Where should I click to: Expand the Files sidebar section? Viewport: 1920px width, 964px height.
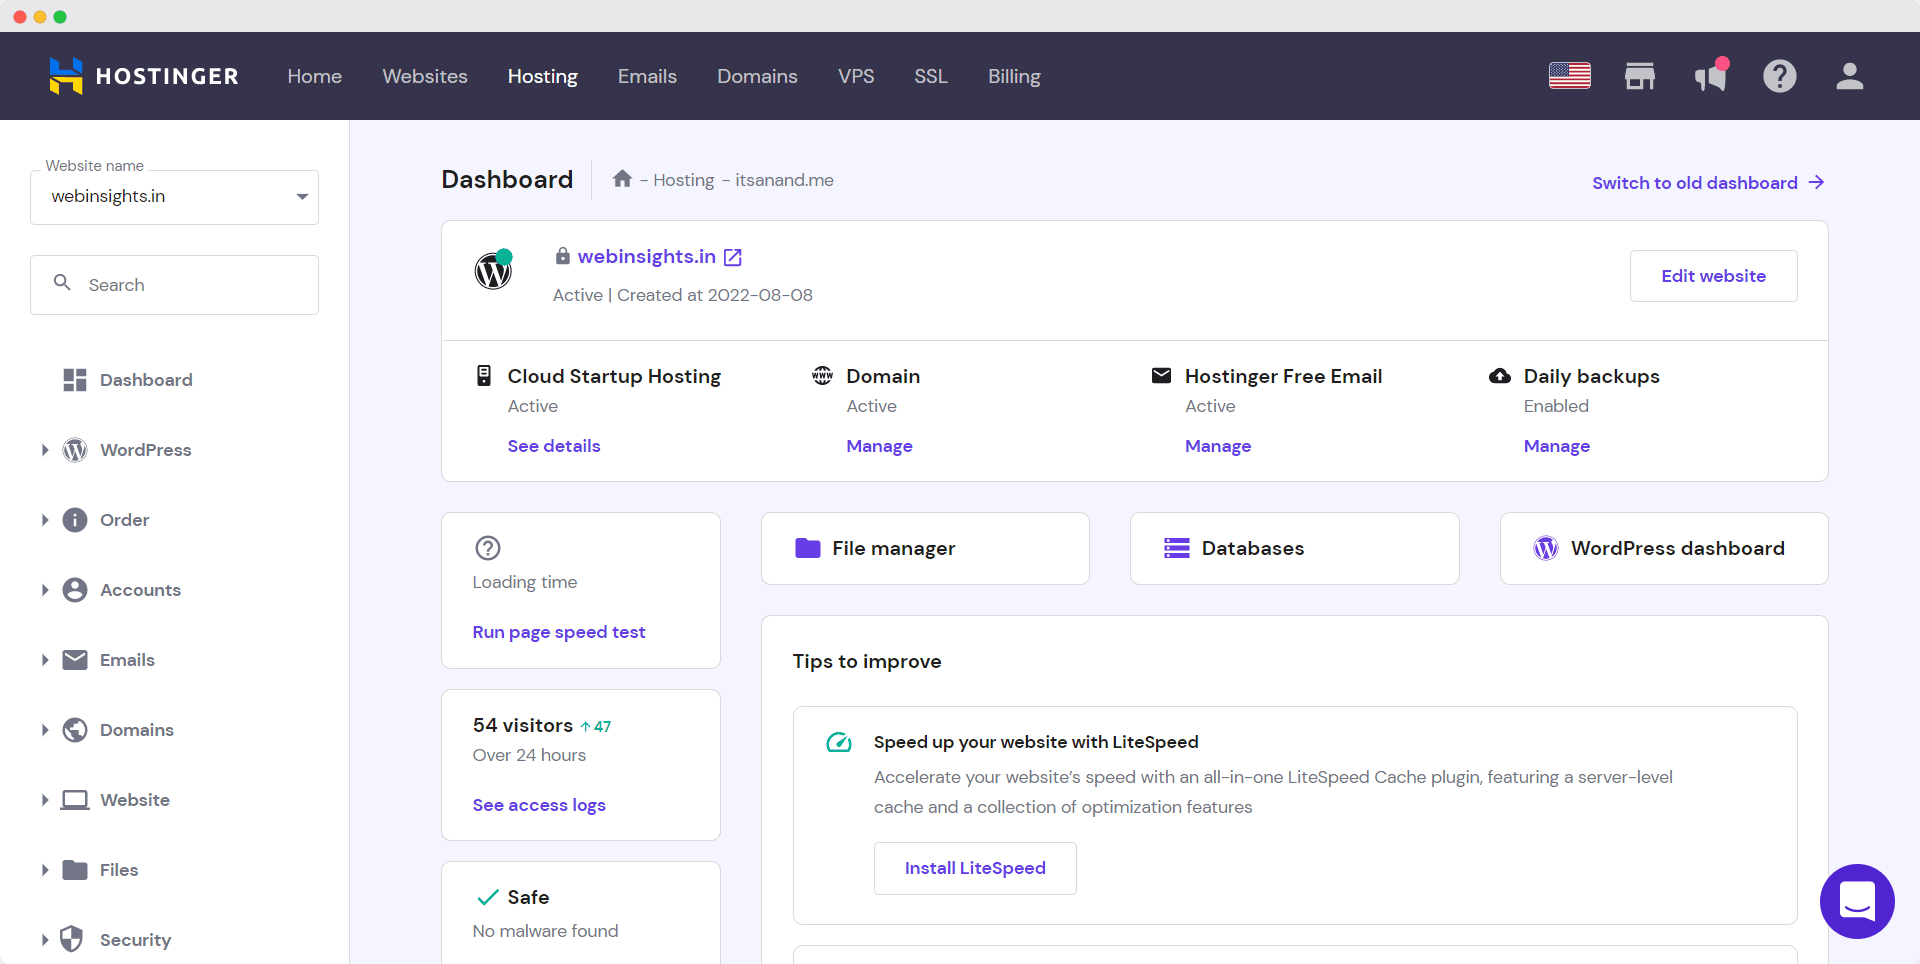(45, 870)
